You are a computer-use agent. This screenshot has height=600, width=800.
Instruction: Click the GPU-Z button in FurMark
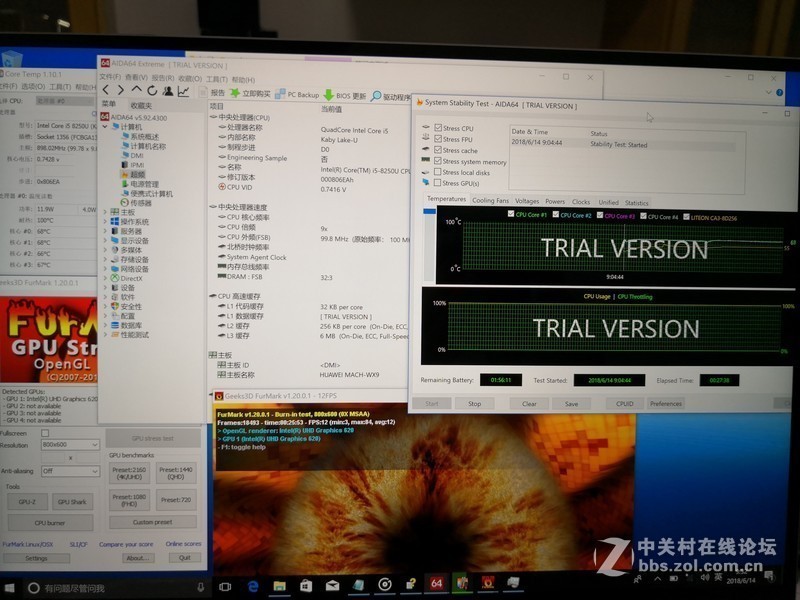click(x=27, y=502)
